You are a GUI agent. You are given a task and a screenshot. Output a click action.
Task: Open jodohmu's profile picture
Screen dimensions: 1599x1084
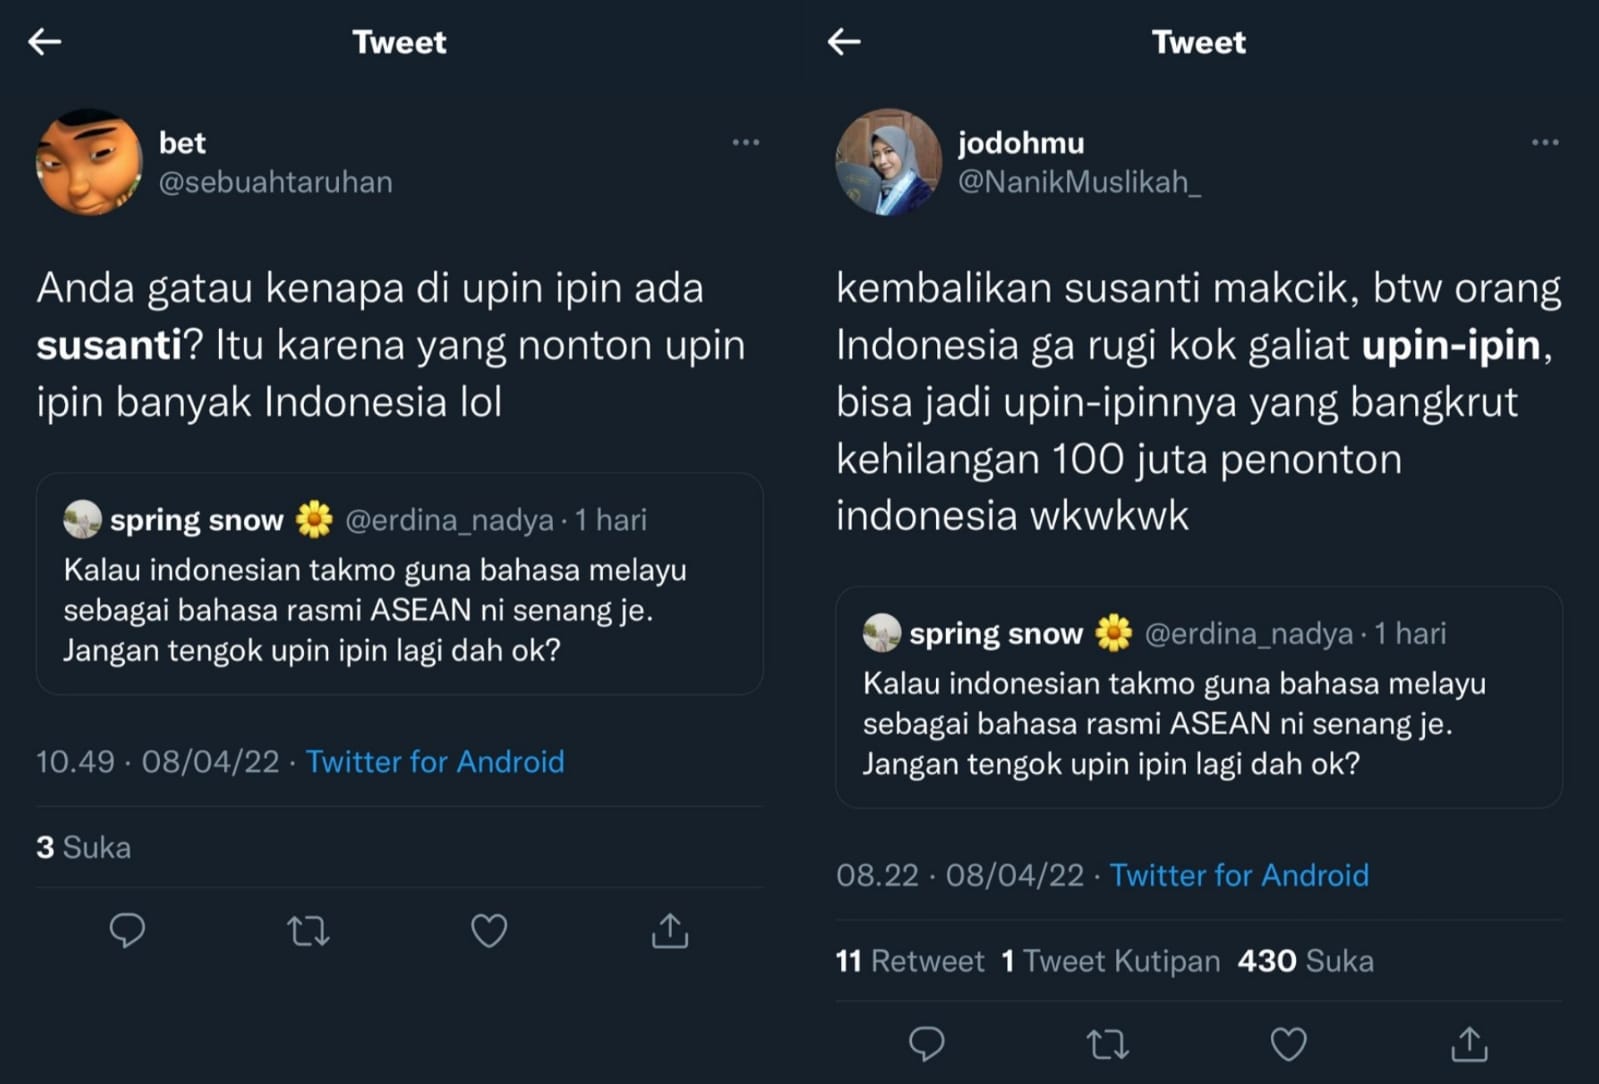[x=888, y=162]
